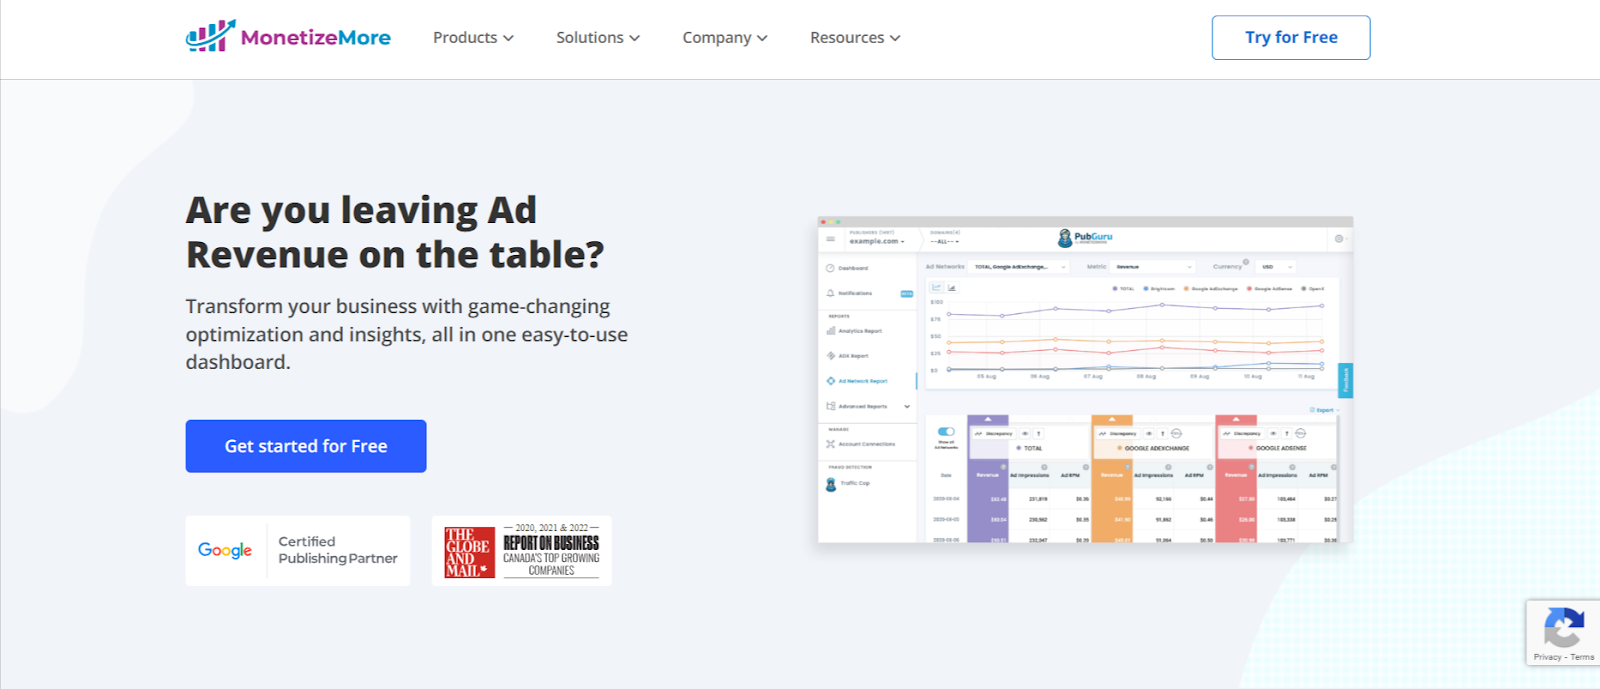Image resolution: width=1600 pixels, height=689 pixels.
Task: Expand the Company menu
Action: coord(725,38)
